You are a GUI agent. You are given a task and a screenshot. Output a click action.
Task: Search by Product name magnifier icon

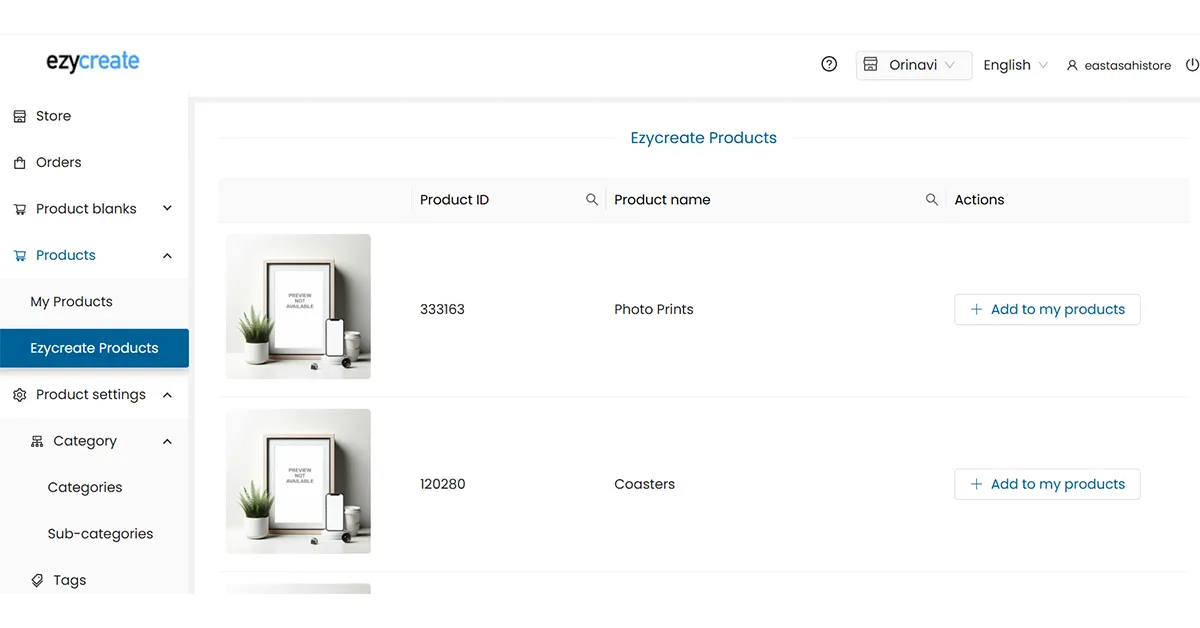(932, 200)
